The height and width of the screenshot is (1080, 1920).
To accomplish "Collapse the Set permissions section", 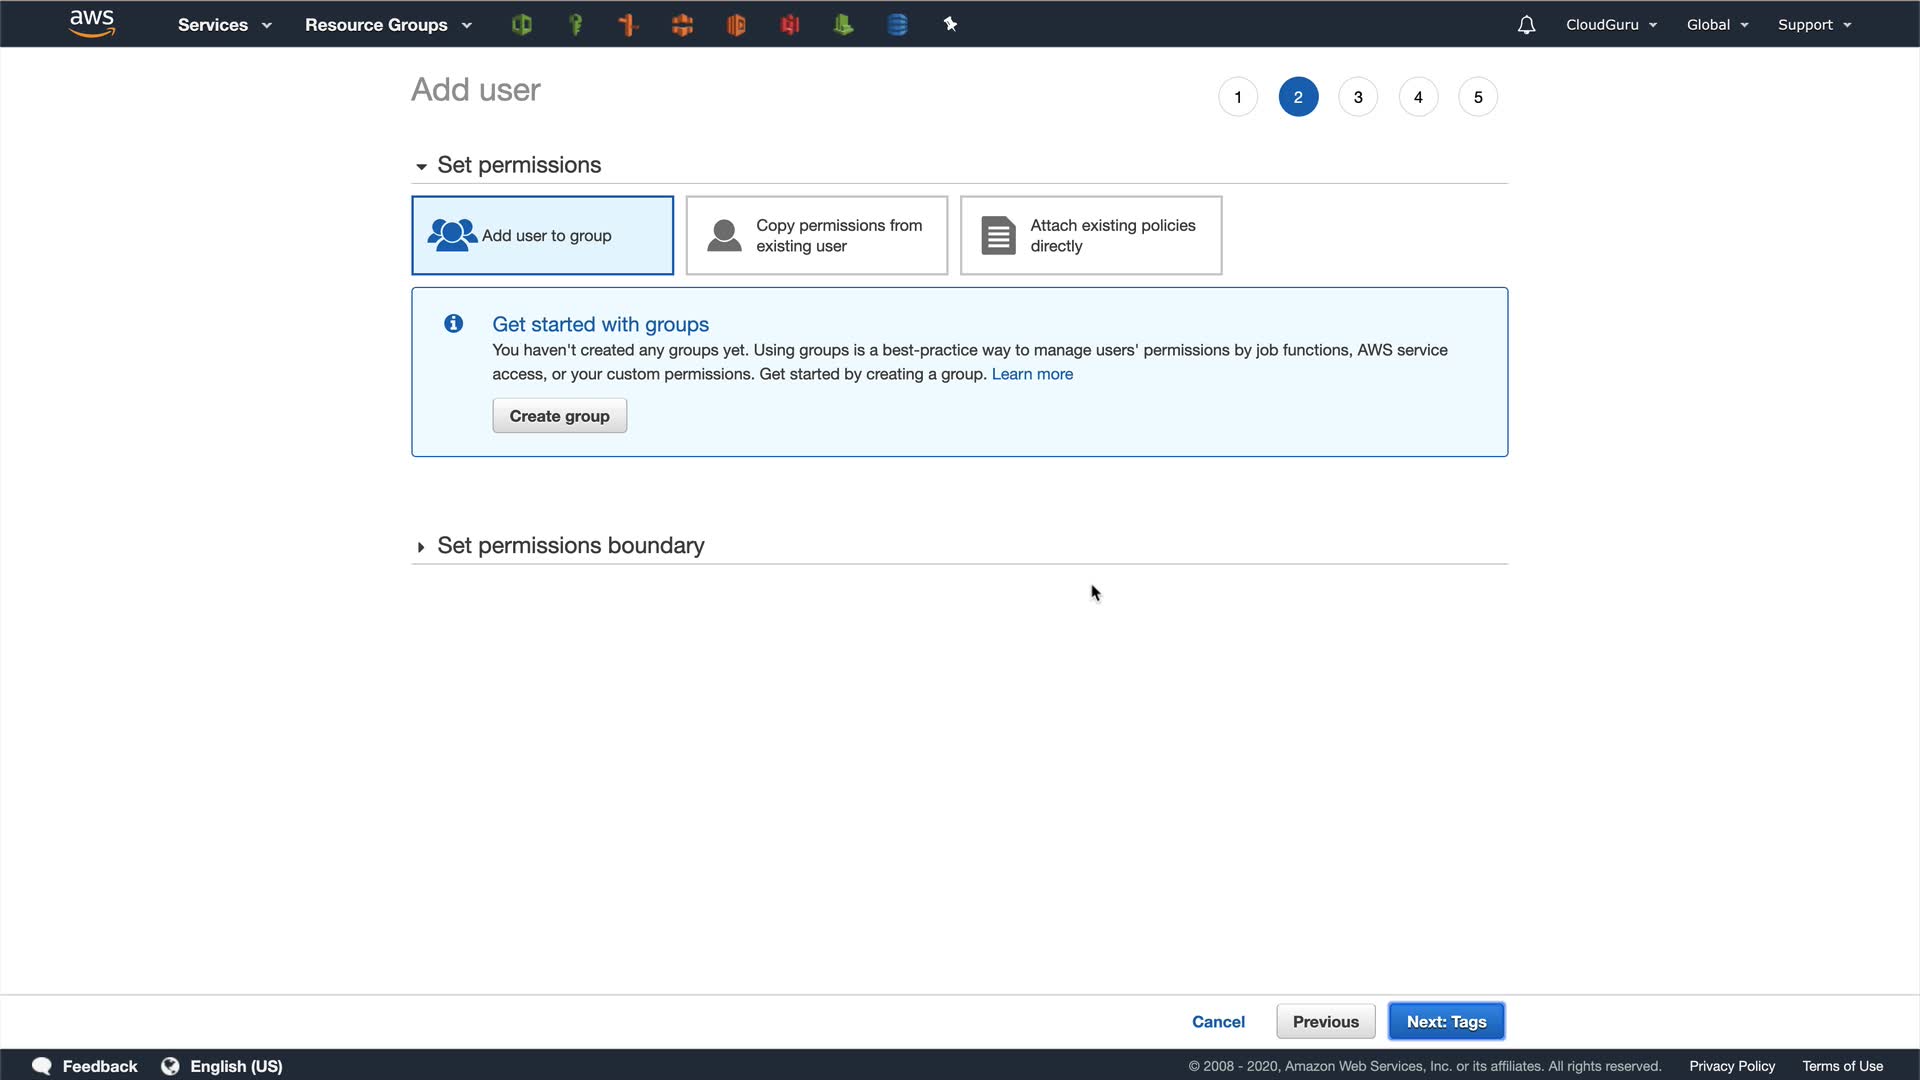I will 518,165.
